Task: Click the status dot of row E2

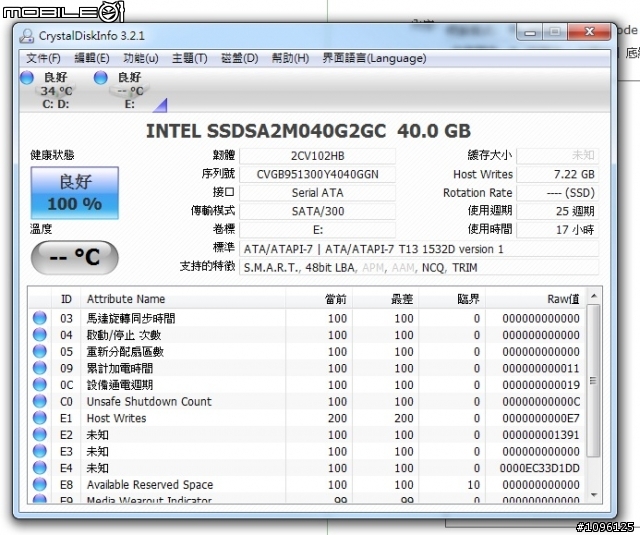Action: tap(40, 435)
